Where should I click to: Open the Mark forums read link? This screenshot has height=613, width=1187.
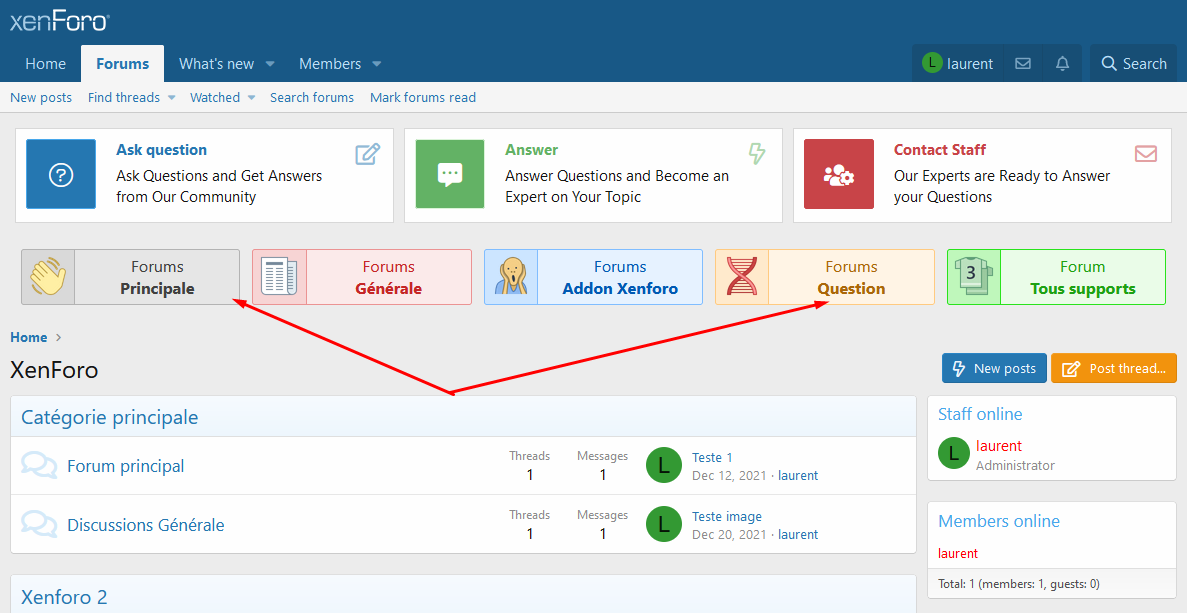click(x=423, y=98)
